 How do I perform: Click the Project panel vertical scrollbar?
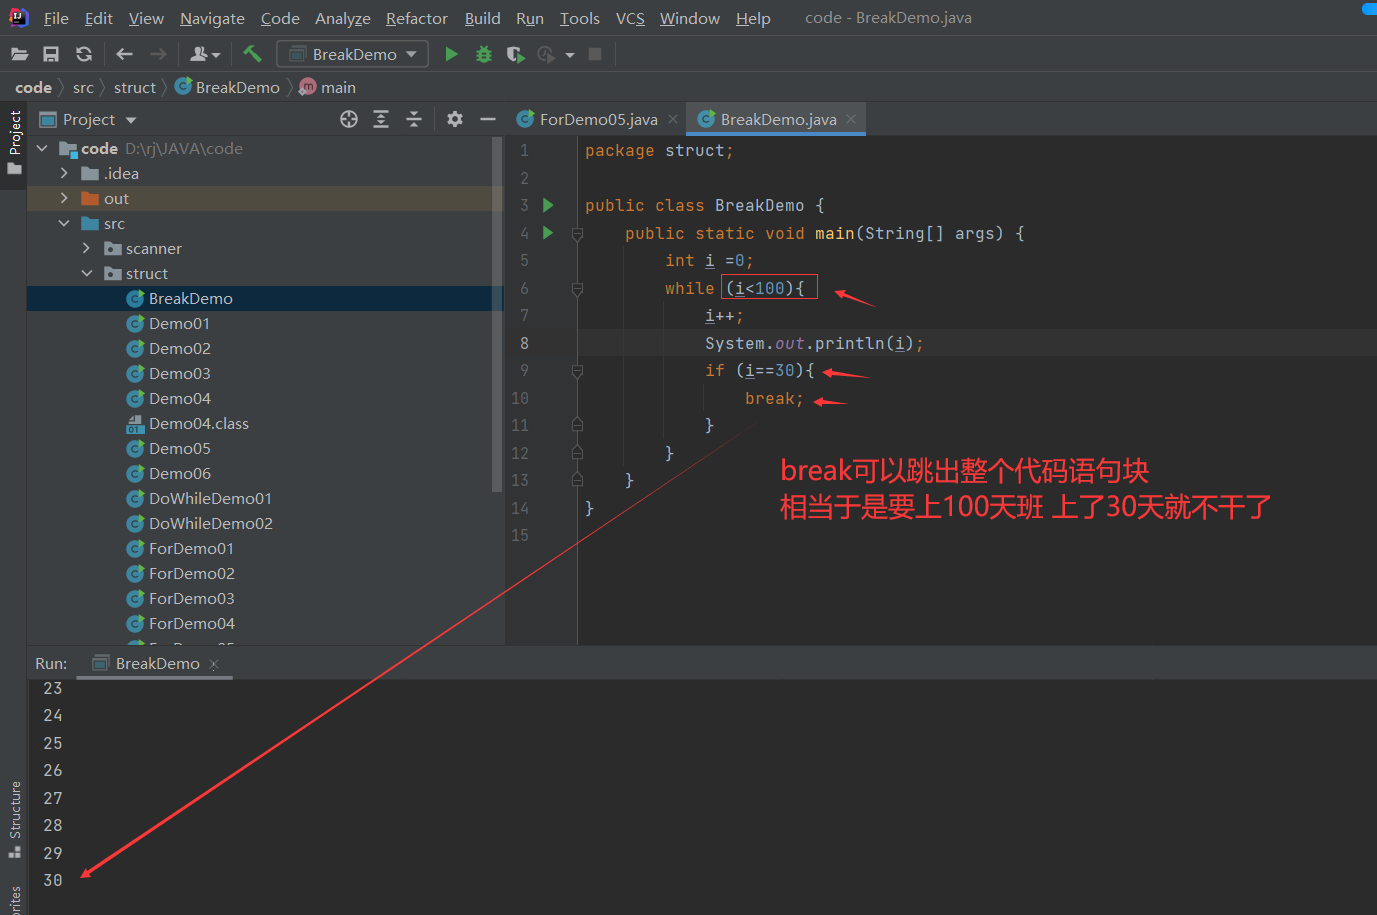coord(498,314)
